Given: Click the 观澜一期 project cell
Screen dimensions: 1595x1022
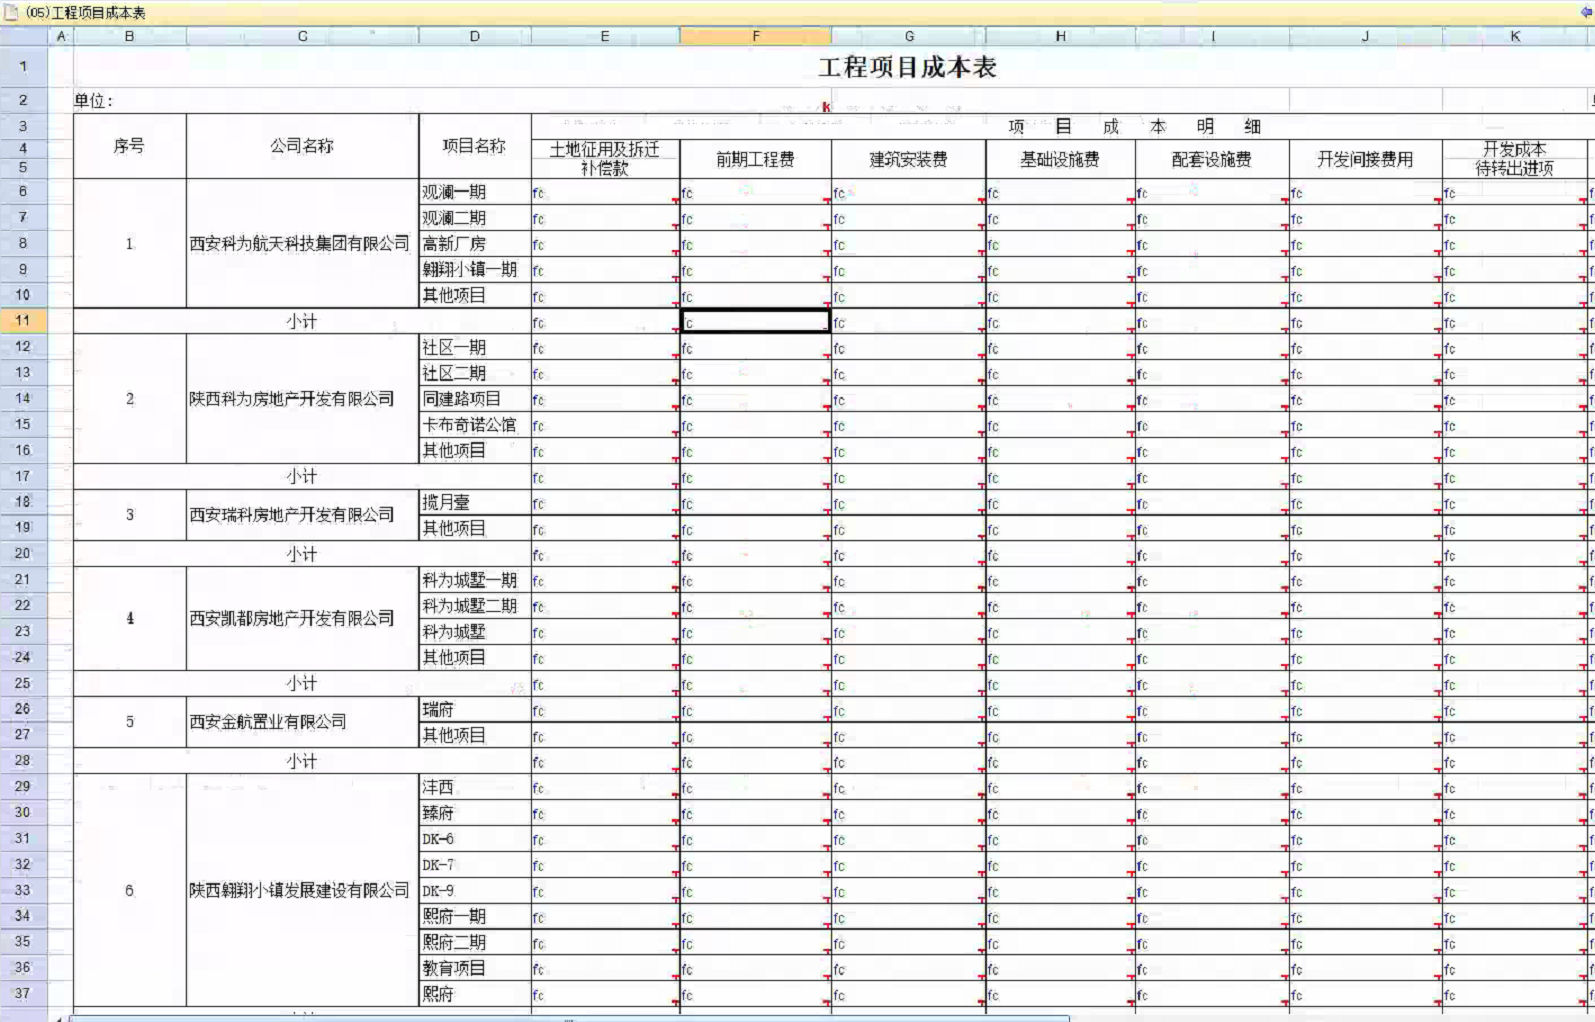Looking at the screenshot, I should point(475,192).
